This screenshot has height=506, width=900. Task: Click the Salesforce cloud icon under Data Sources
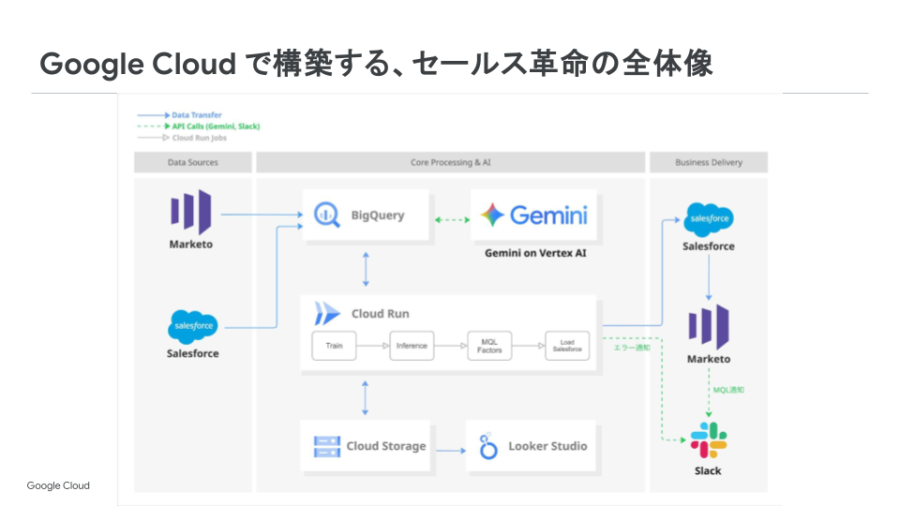192,326
